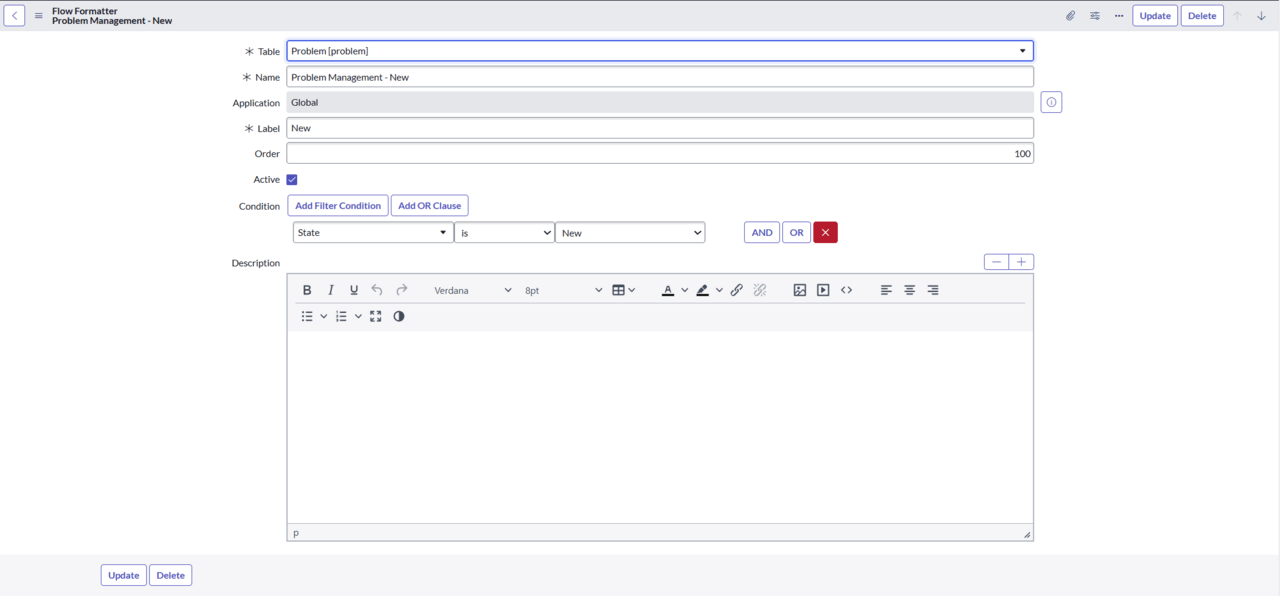Toggle italic text formatting
Screen dimensions: 1280x596
click(x=331, y=290)
